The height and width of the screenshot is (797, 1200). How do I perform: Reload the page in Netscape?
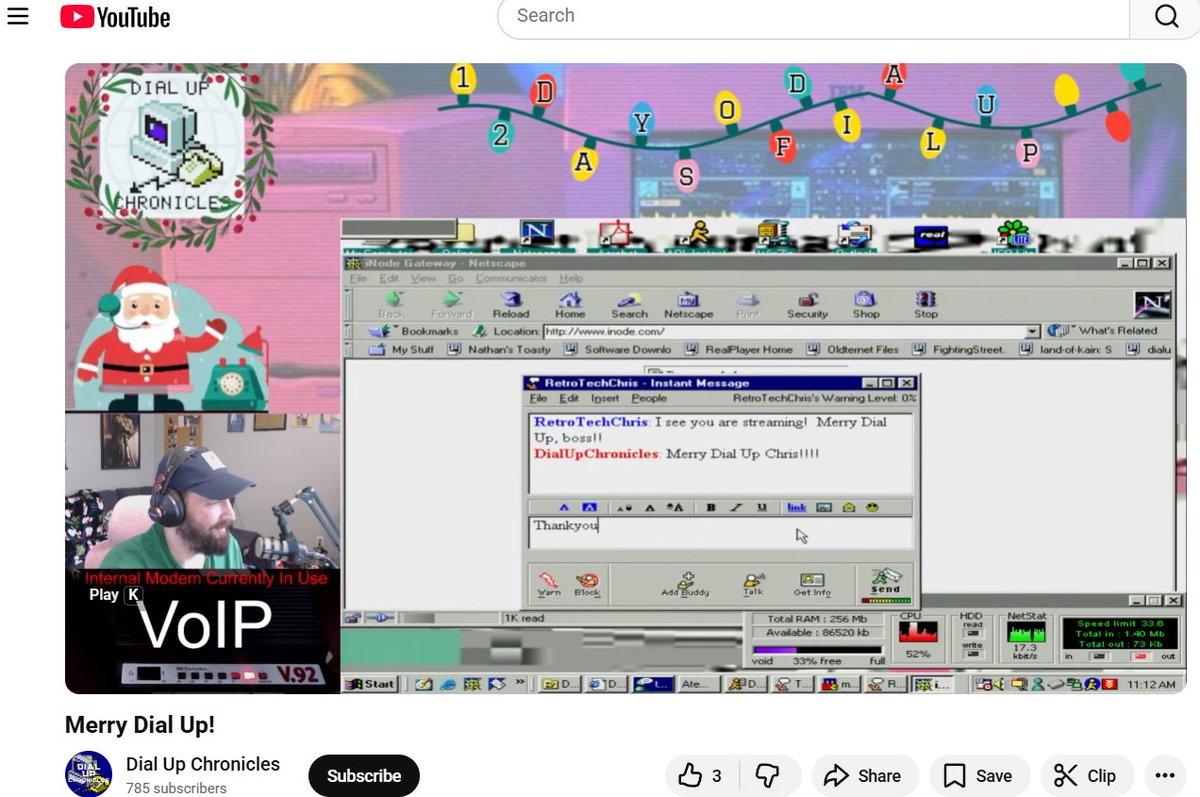(511, 304)
